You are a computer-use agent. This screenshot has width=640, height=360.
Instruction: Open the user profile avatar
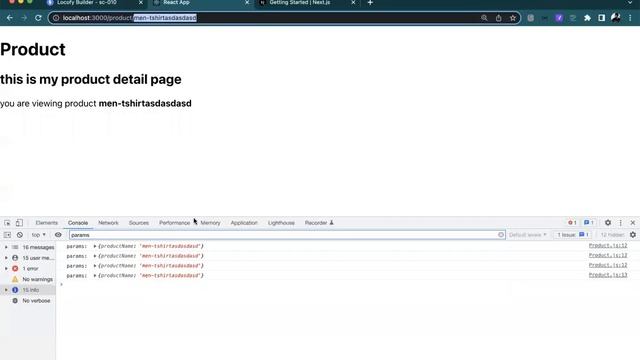click(616, 18)
